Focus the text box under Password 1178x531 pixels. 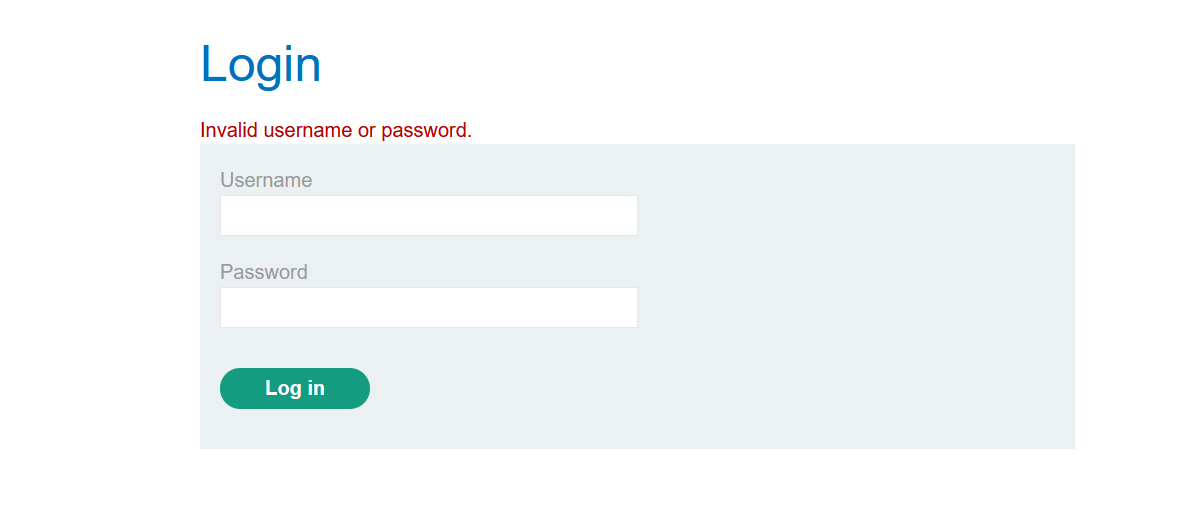pos(428,308)
